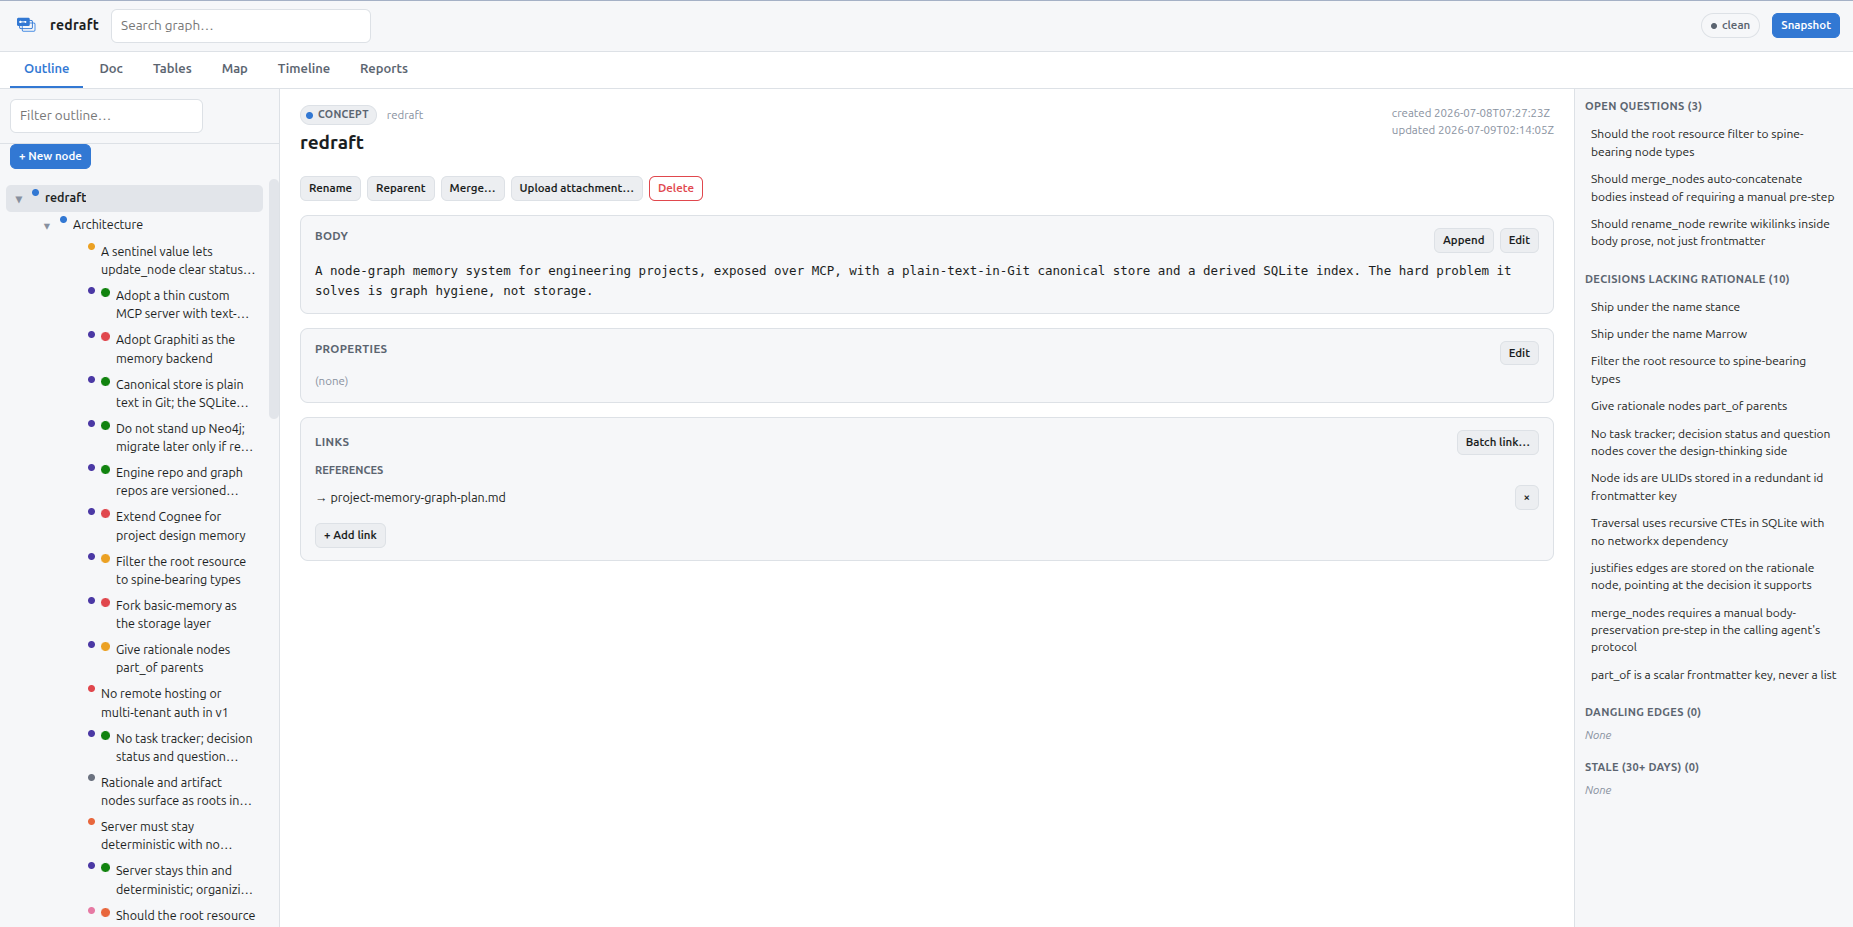Select 'Engine repo and graph repos' node
Screen dimensions: 1853x927
[x=180, y=482]
